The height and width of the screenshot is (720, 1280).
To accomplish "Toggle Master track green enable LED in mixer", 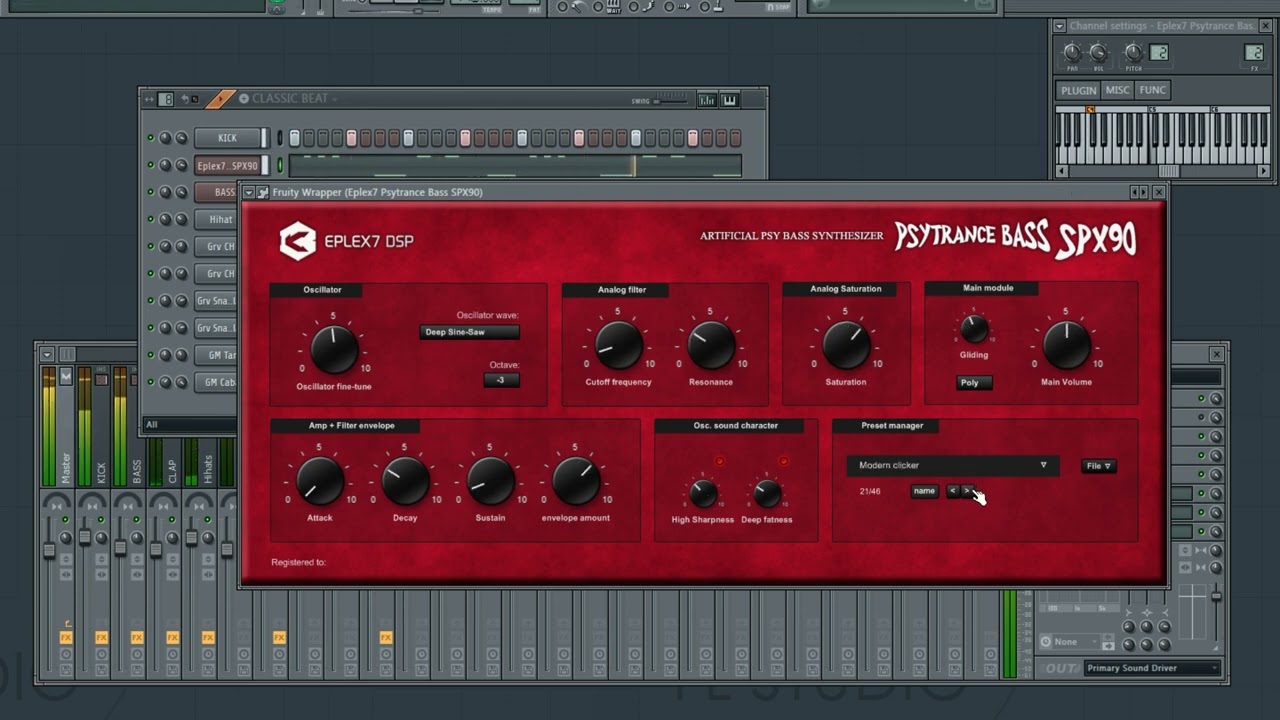I will coord(66,520).
